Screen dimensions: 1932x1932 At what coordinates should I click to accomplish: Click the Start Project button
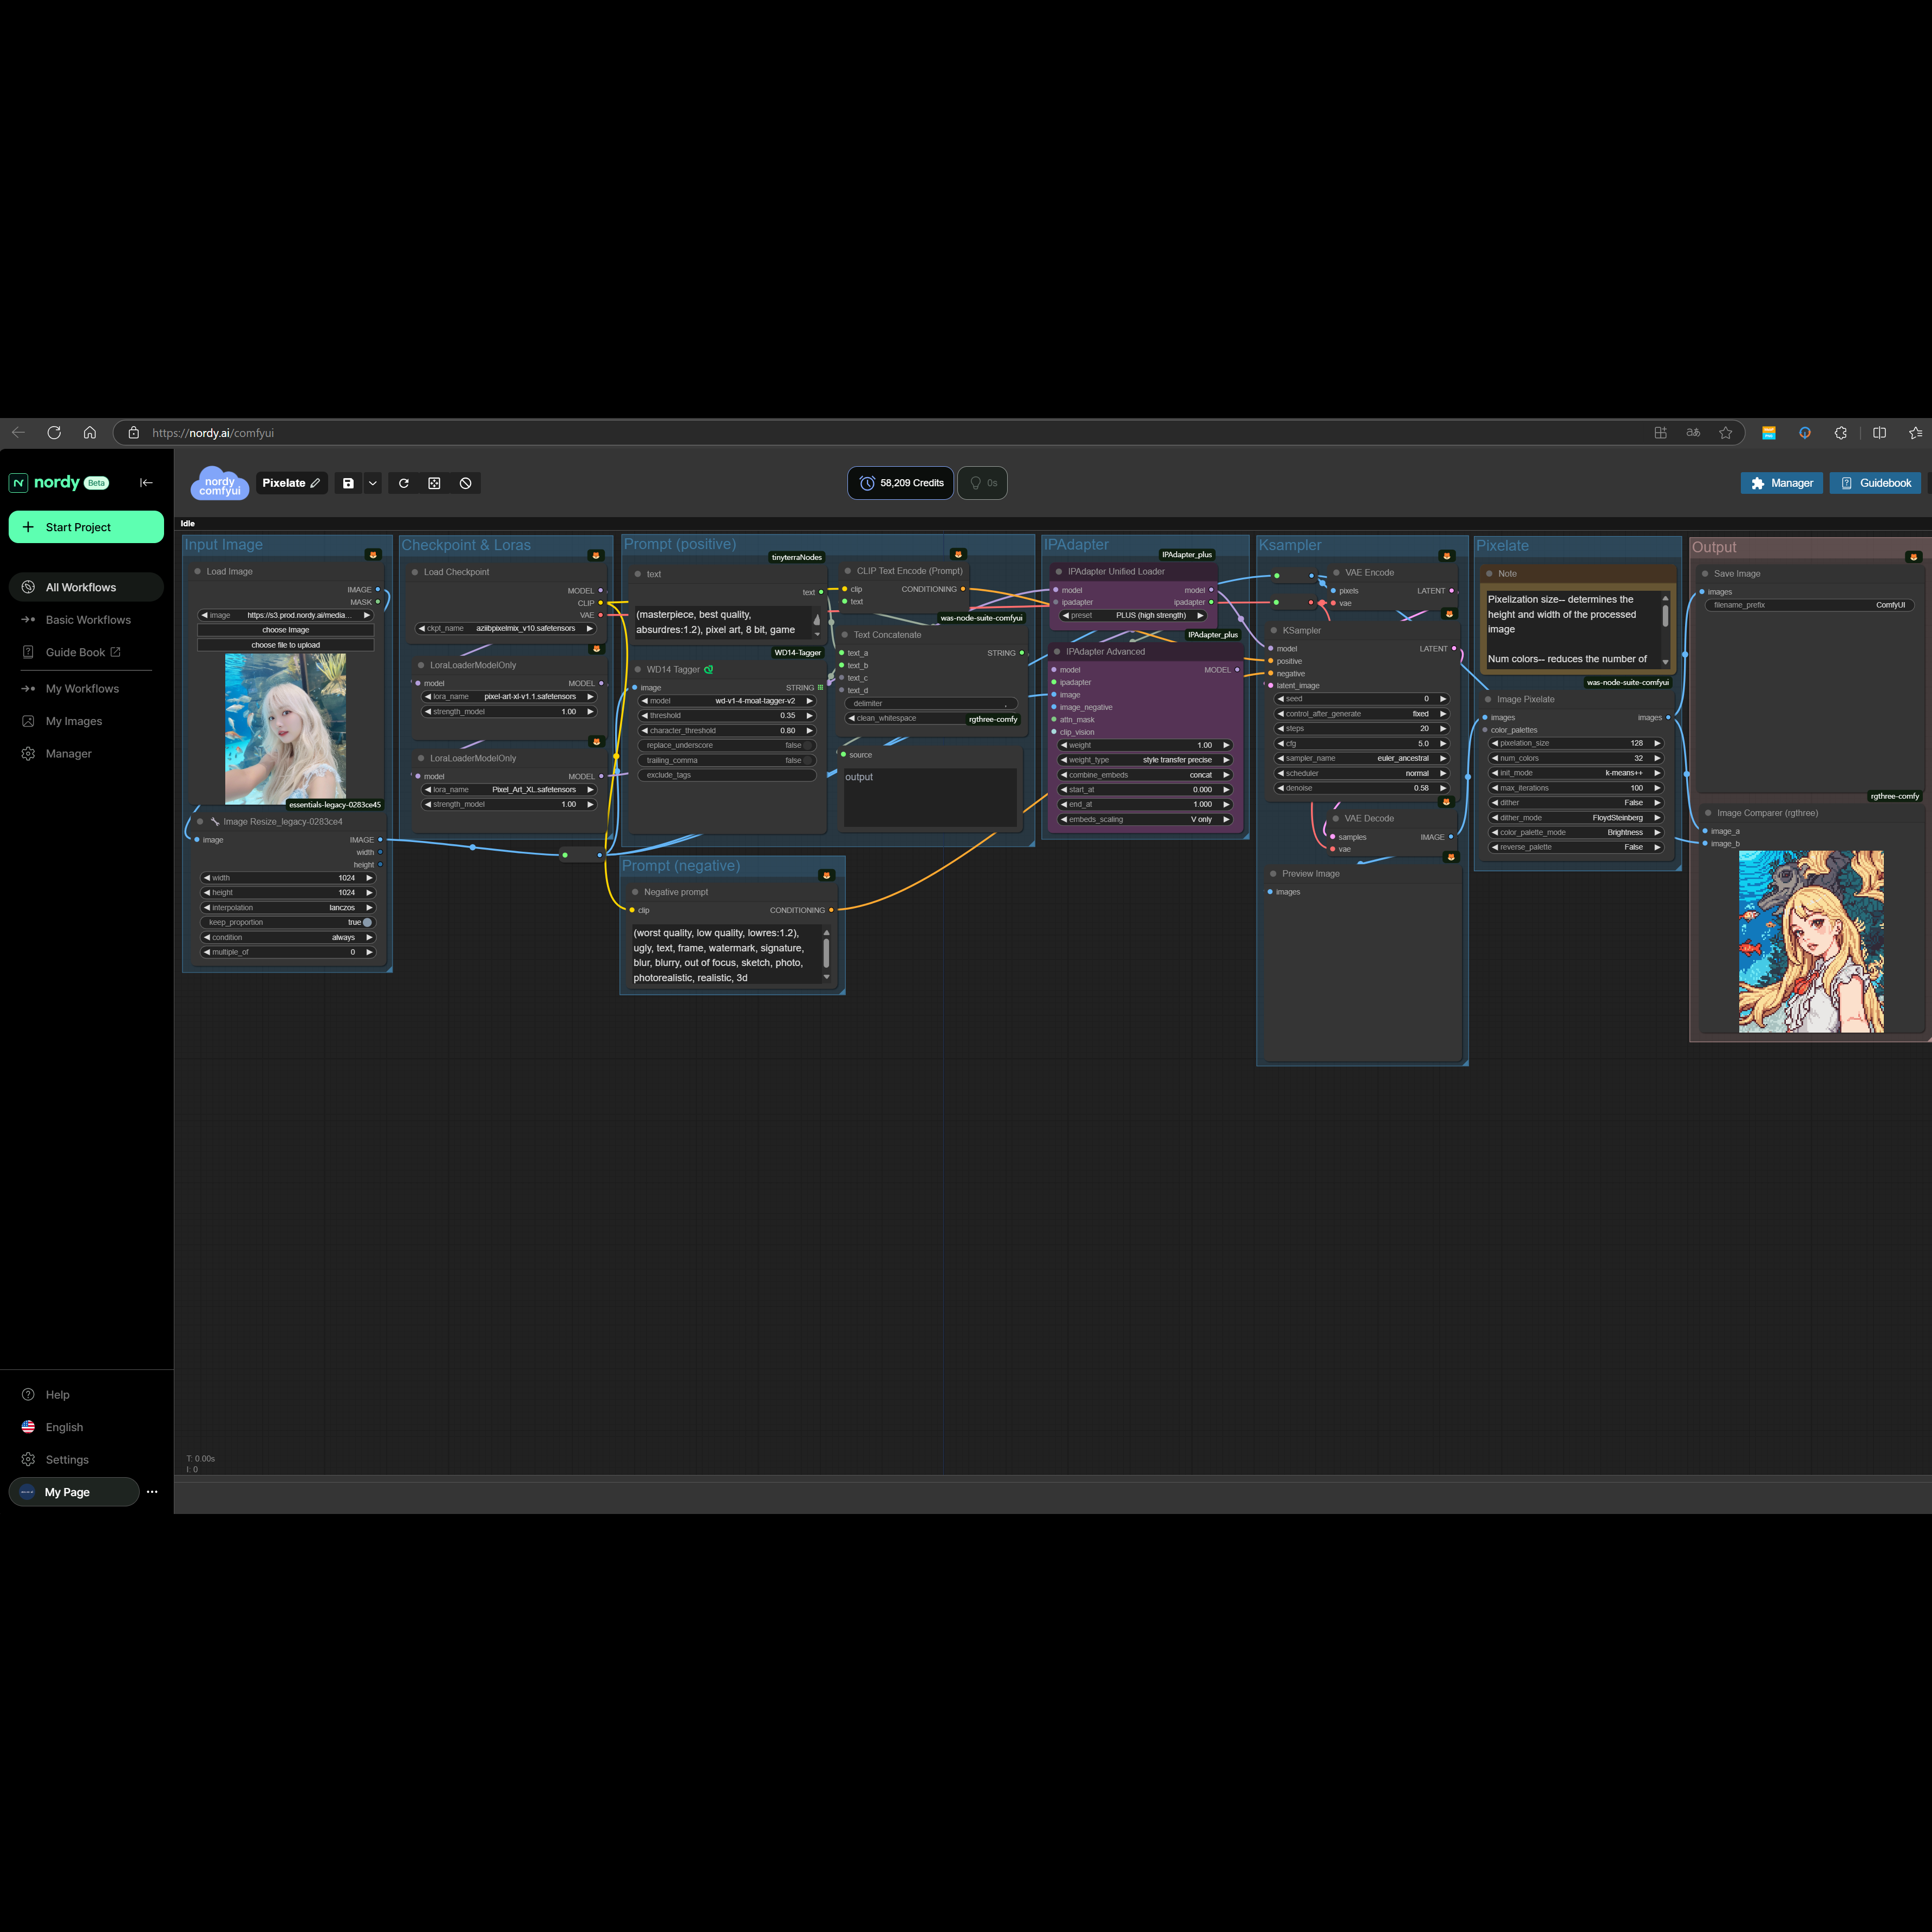[x=86, y=527]
